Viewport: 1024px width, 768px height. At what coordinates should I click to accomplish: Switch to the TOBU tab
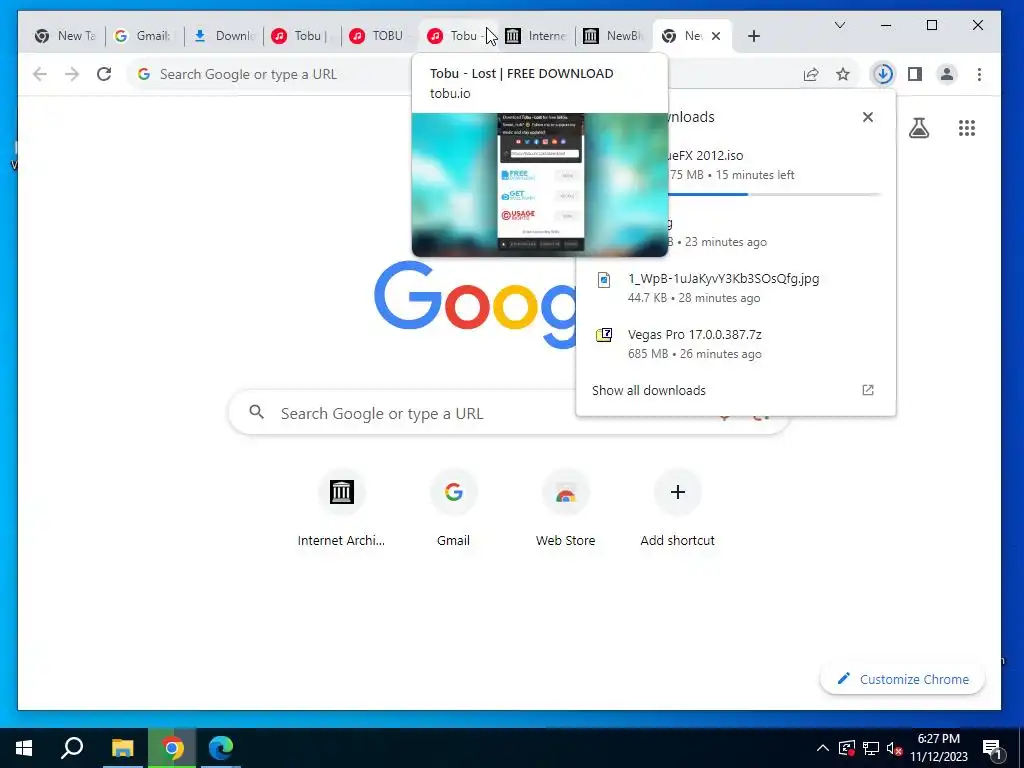(379, 36)
